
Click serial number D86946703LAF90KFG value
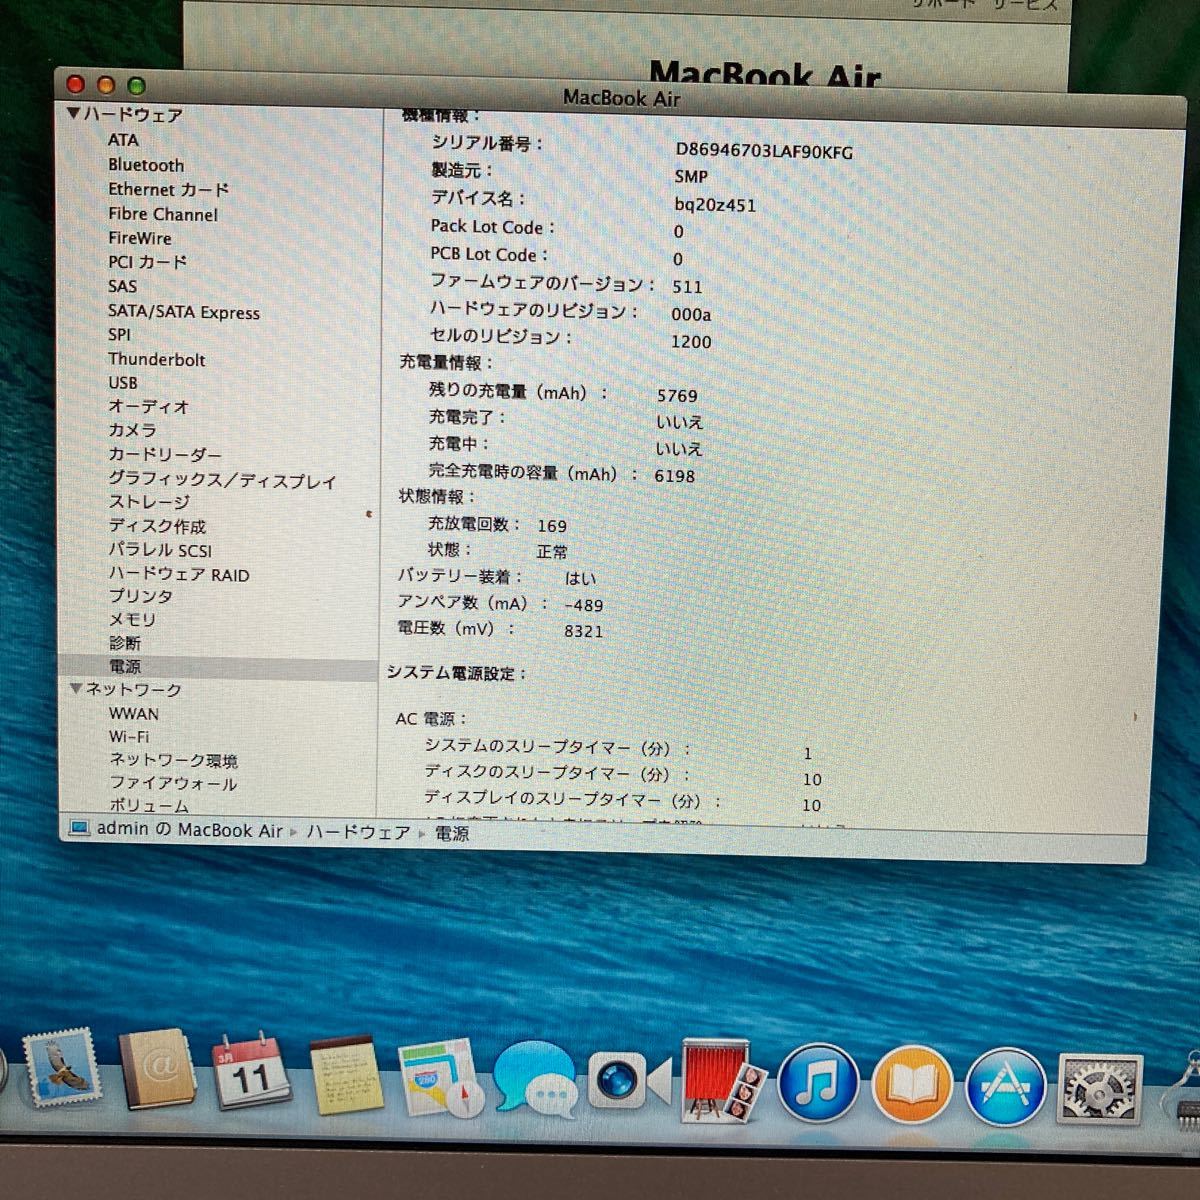click(x=764, y=151)
